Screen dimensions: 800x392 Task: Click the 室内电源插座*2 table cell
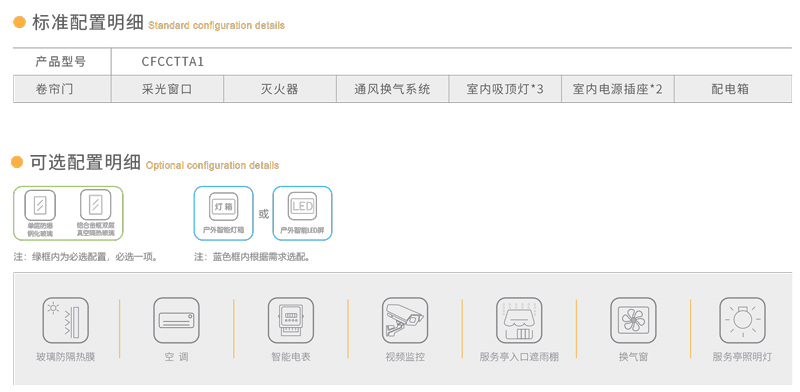click(x=618, y=89)
